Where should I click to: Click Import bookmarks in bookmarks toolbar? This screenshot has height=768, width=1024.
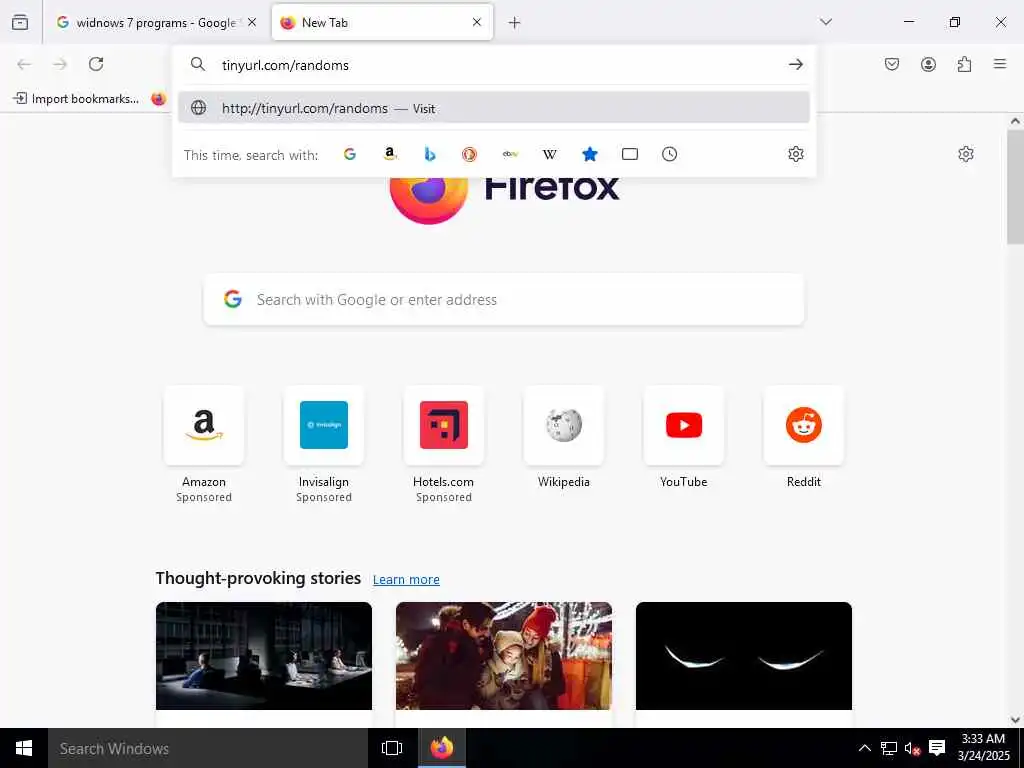(x=76, y=99)
